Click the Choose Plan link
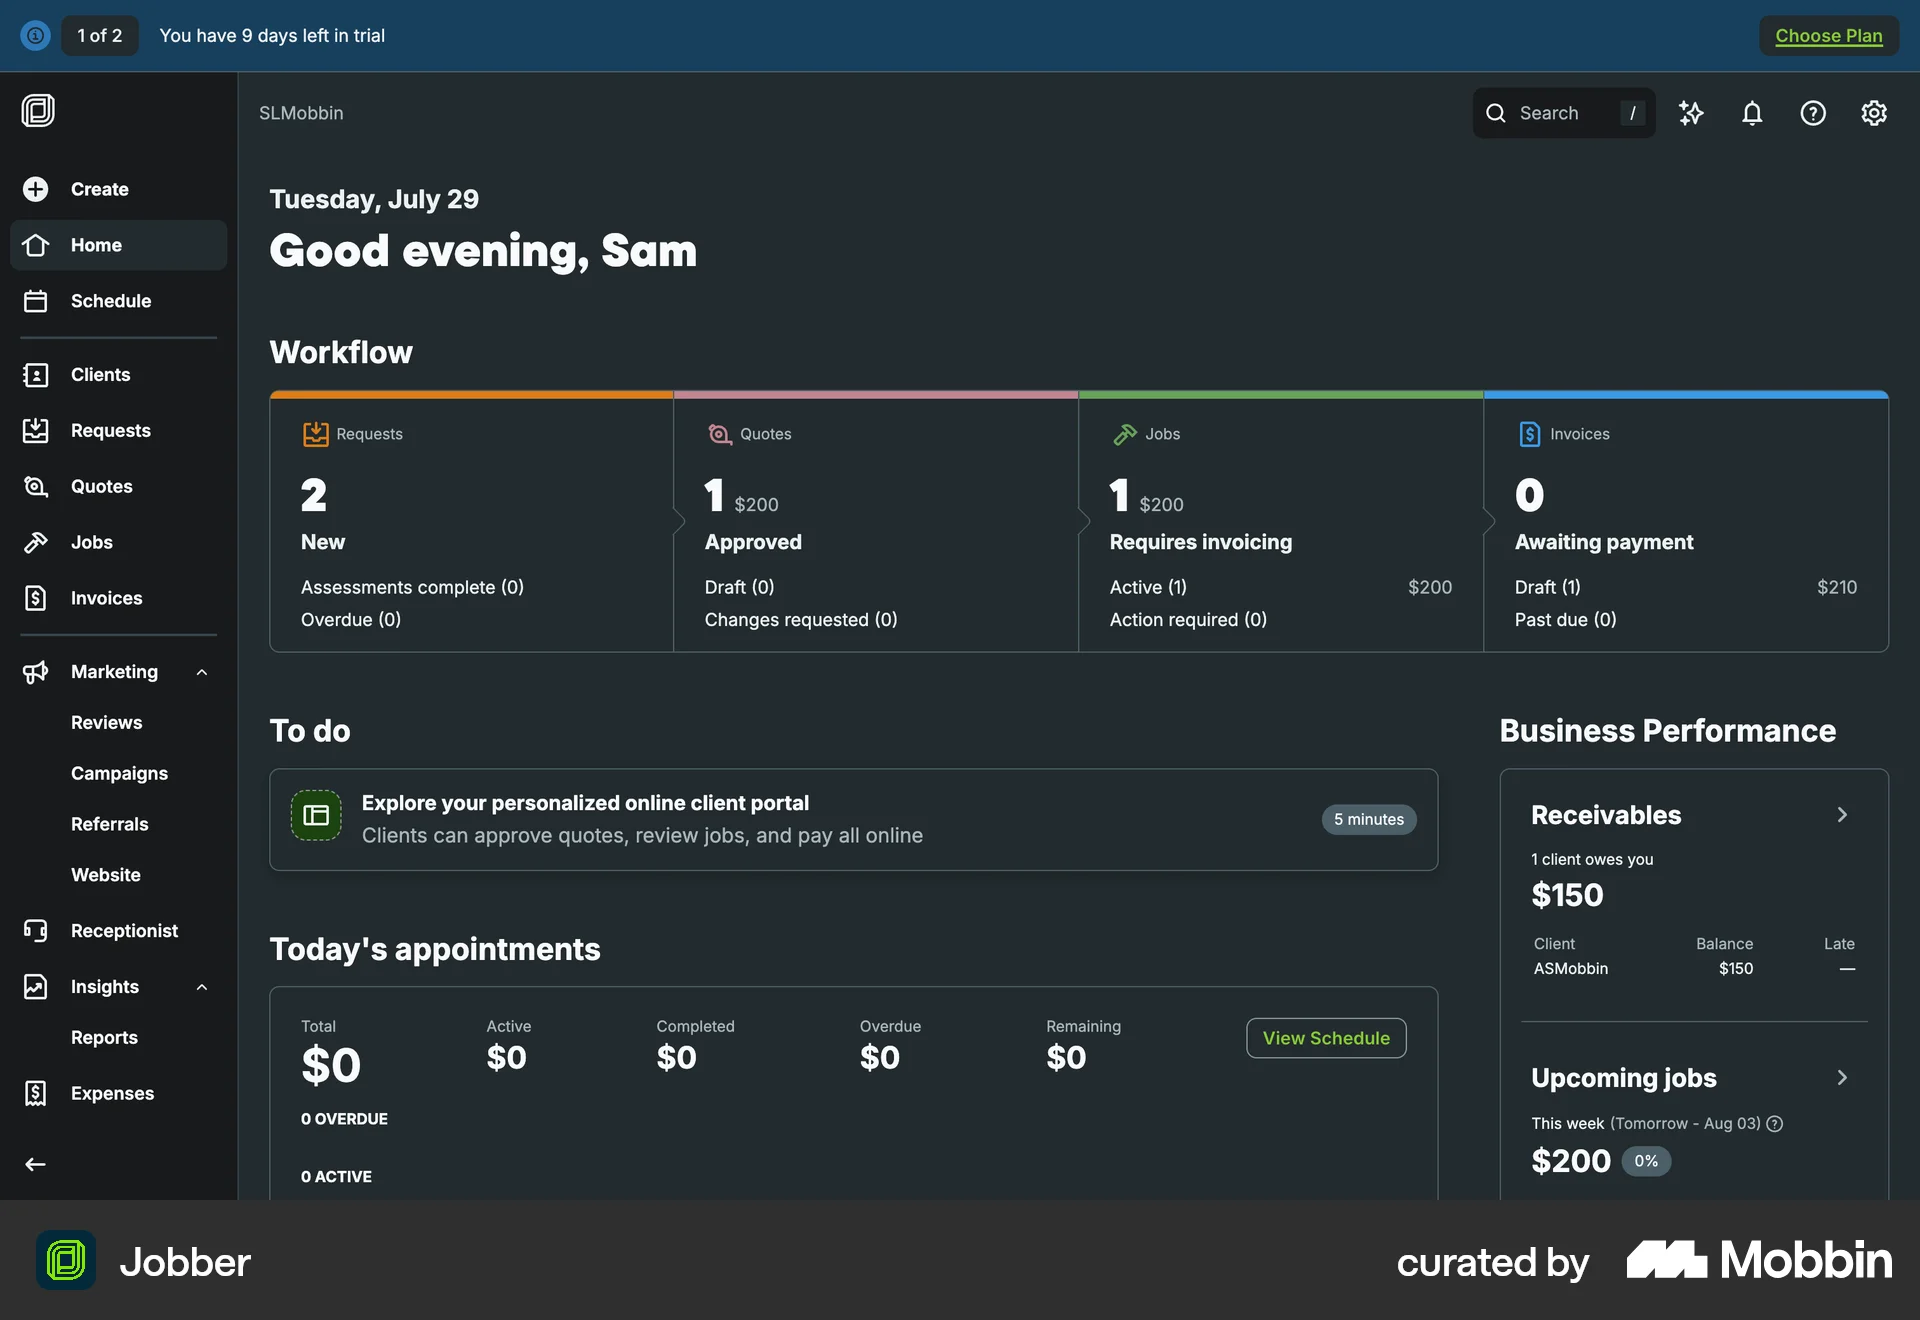Viewport: 1920px width, 1320px height. click(1829, 35)
